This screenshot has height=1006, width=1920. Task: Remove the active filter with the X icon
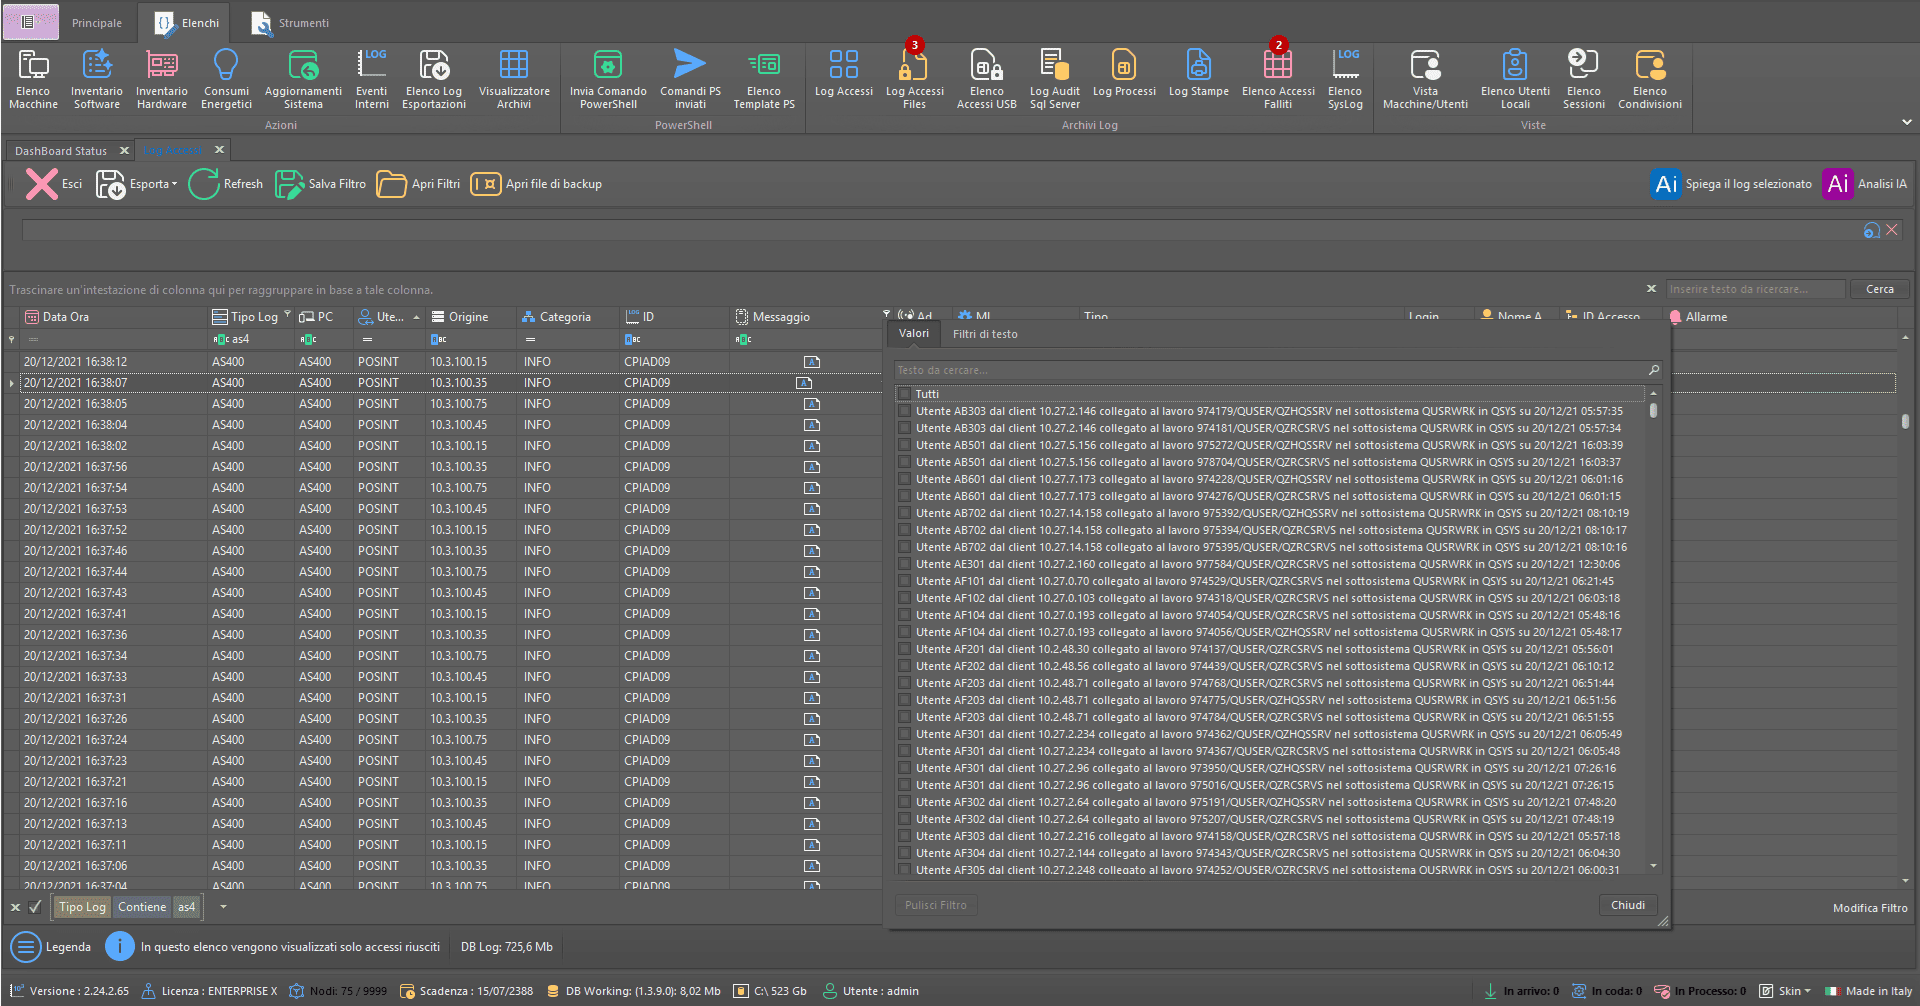click(x=15, y=907)
